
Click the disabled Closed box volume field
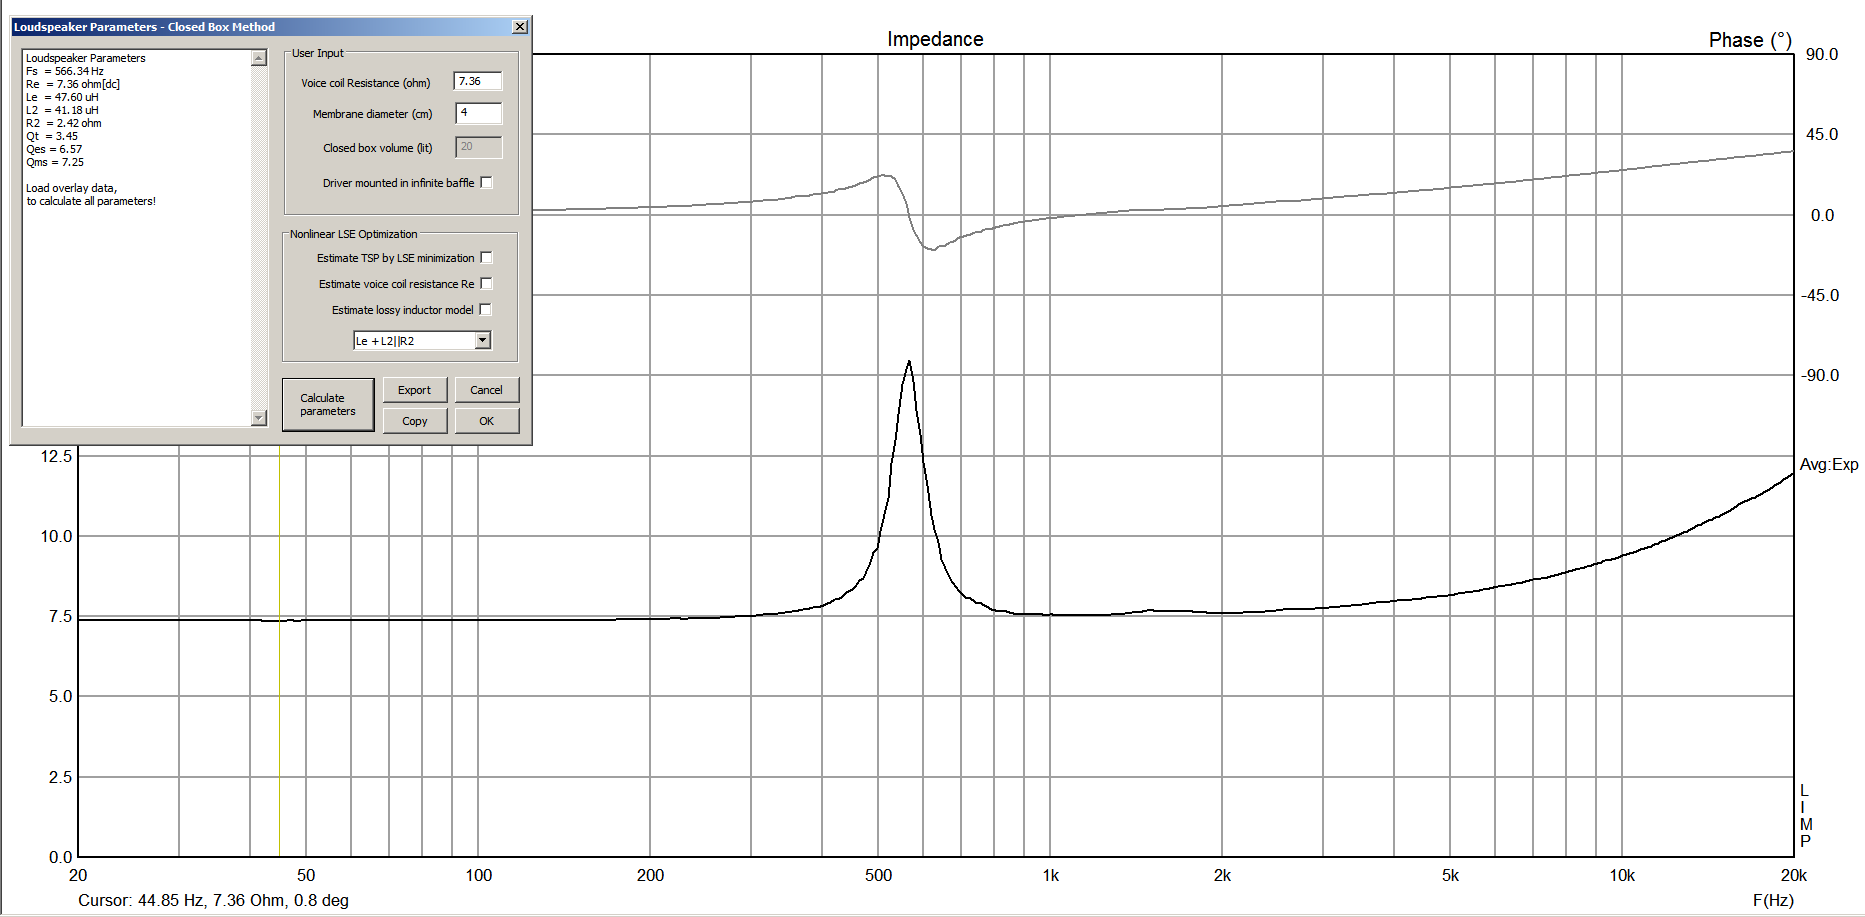coord(478,147)
